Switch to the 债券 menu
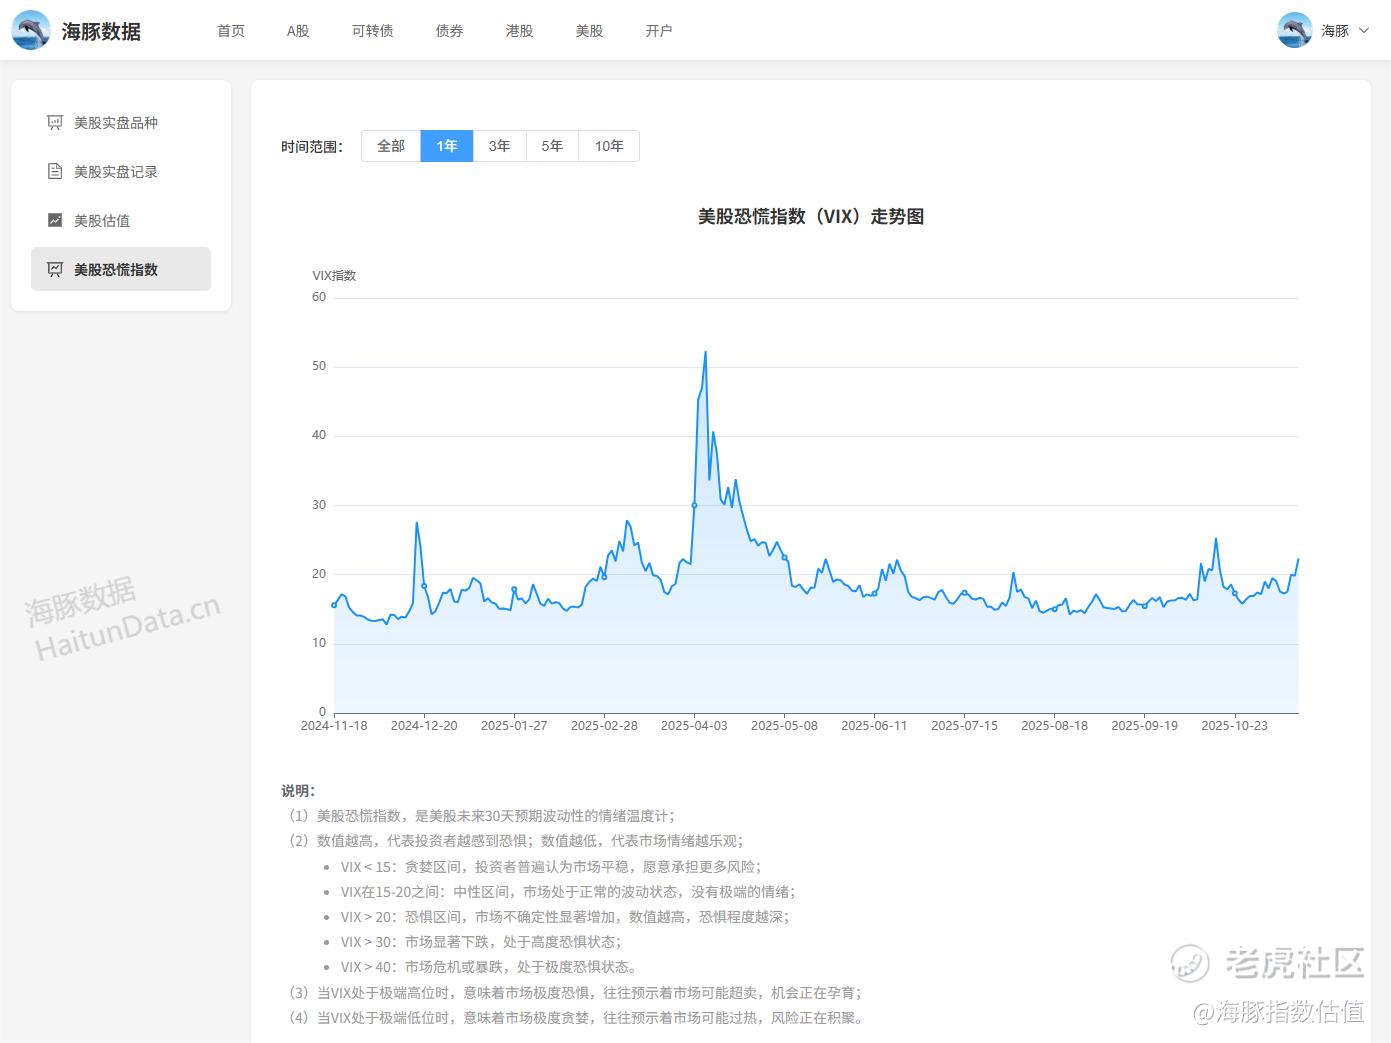Screen dimensions: 1391x1043 coord(450,31)
